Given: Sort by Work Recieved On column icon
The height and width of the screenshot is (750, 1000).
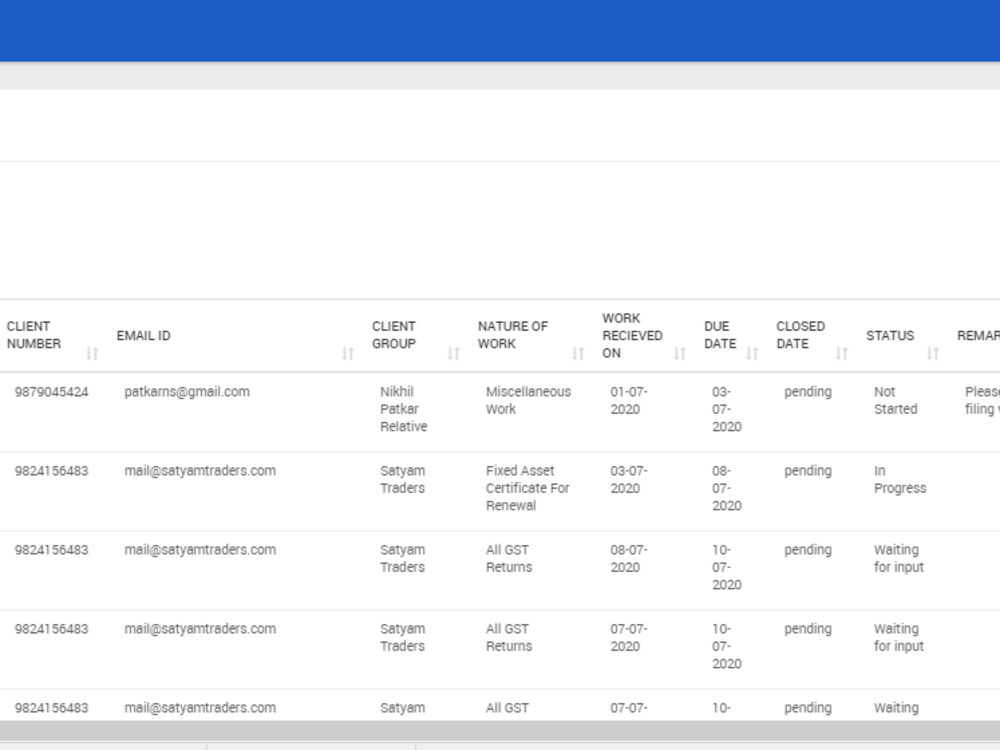Looking at the screenshot, I should [680, 353].
